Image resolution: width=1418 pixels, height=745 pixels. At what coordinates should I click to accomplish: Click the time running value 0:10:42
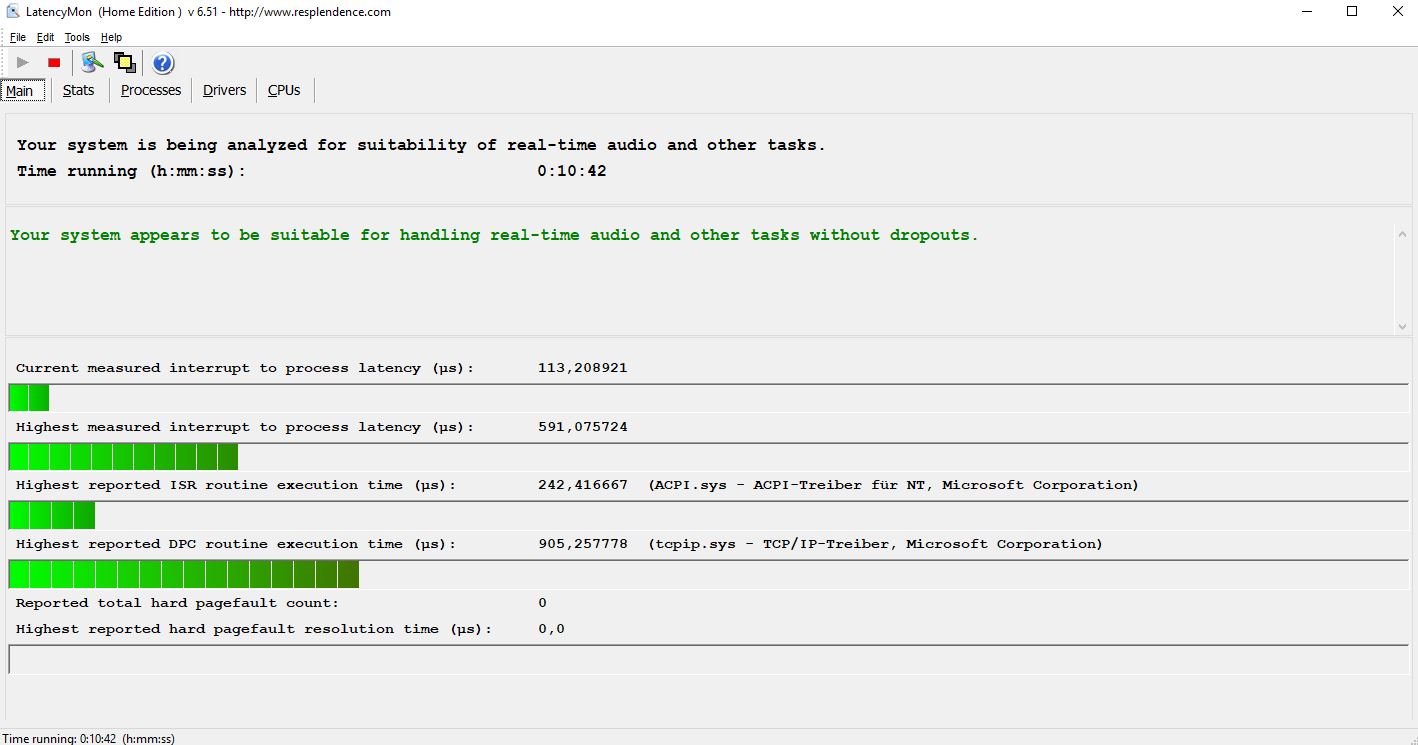[572, 171]
